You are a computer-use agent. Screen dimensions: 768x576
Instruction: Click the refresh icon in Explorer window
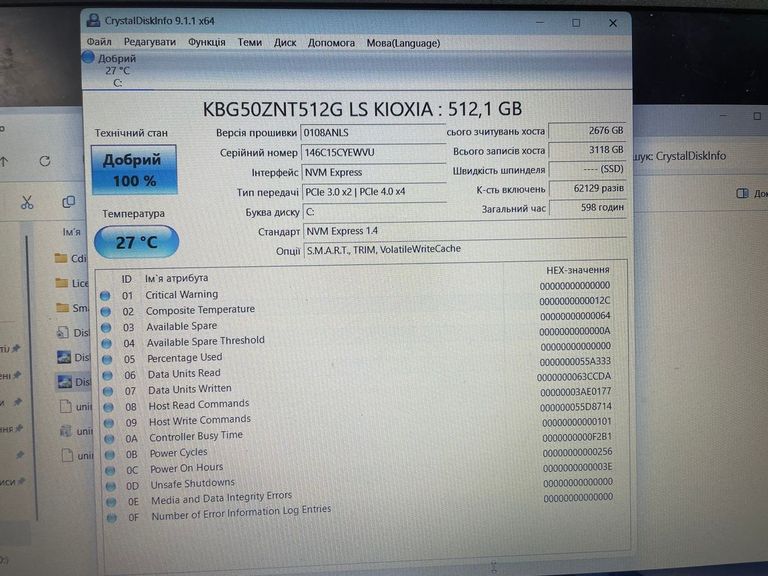pyautogui.click(x=45, y=161)
